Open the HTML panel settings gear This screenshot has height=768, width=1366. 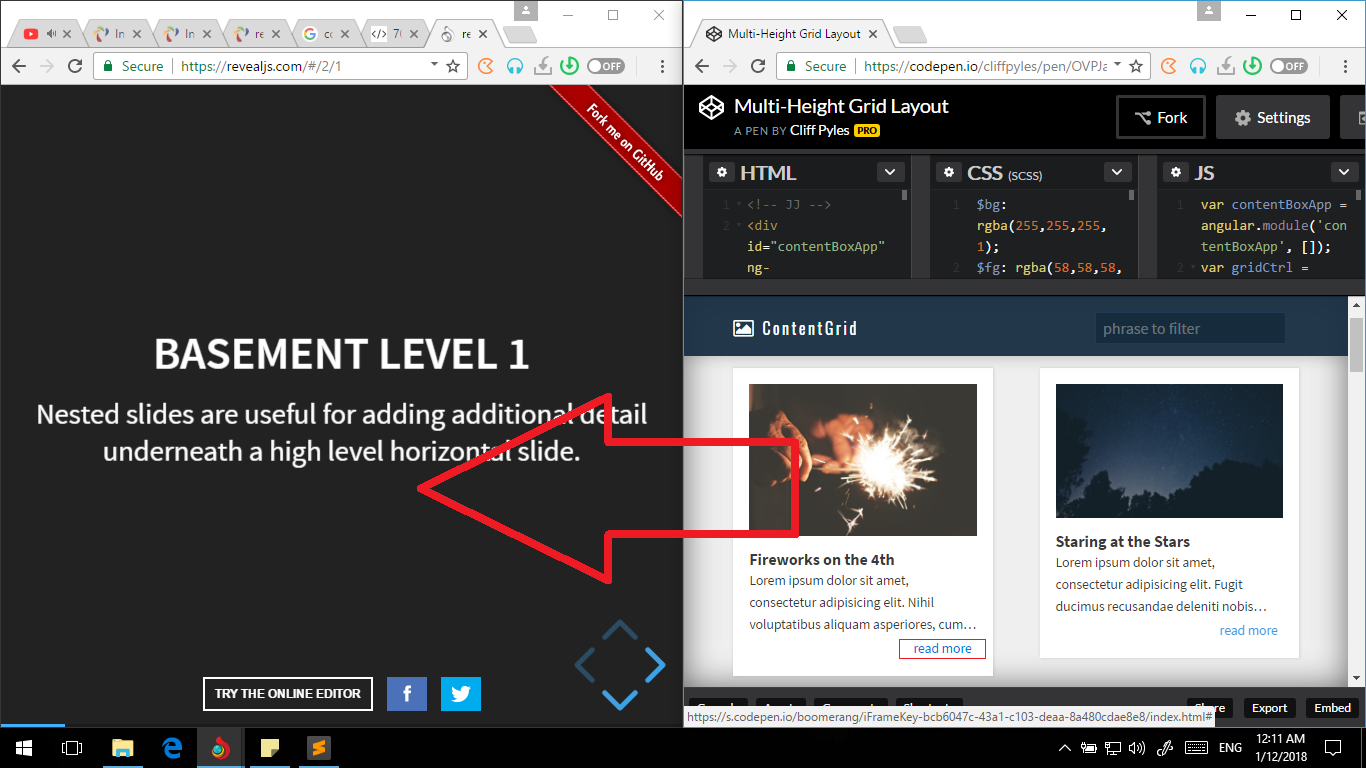pos(722,172)
